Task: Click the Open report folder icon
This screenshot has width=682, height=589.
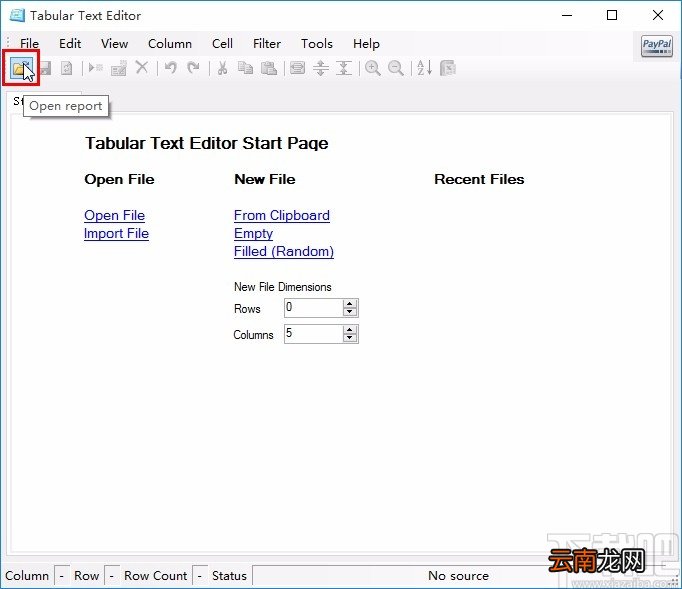Action: tap(20, 68)
